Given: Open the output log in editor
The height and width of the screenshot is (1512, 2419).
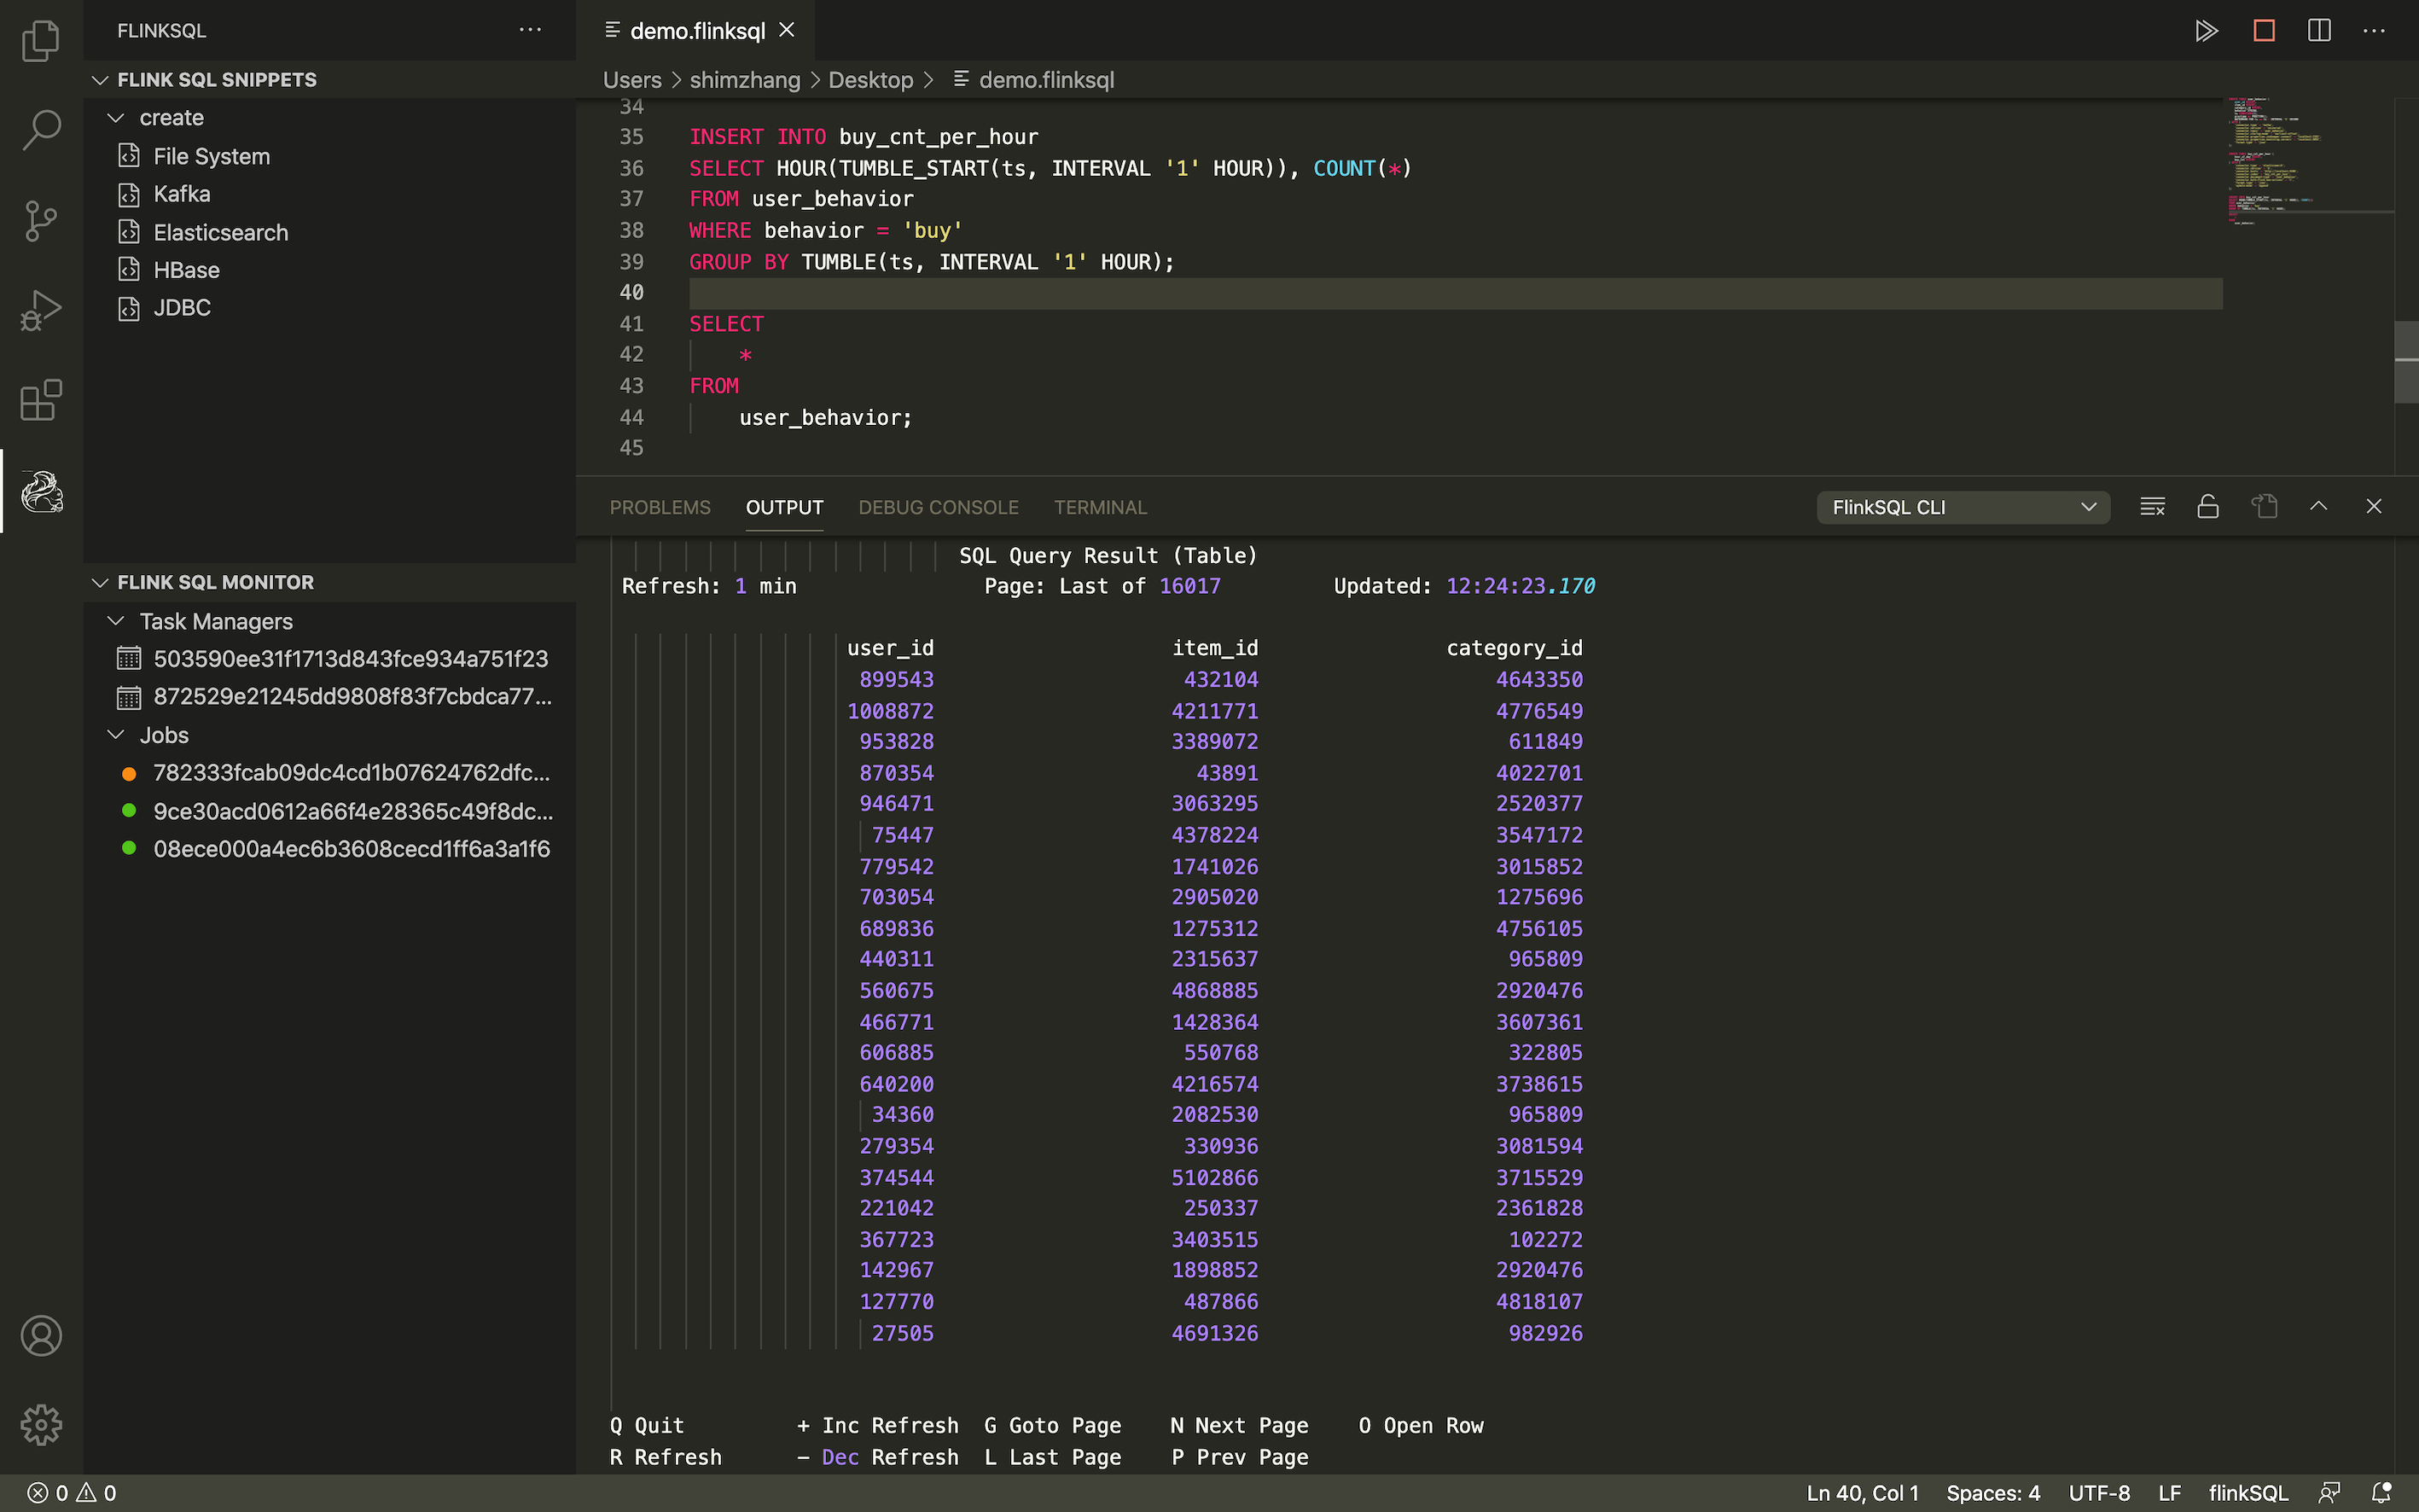Looking at the screenshot, I should click(x=2264, y=507).
